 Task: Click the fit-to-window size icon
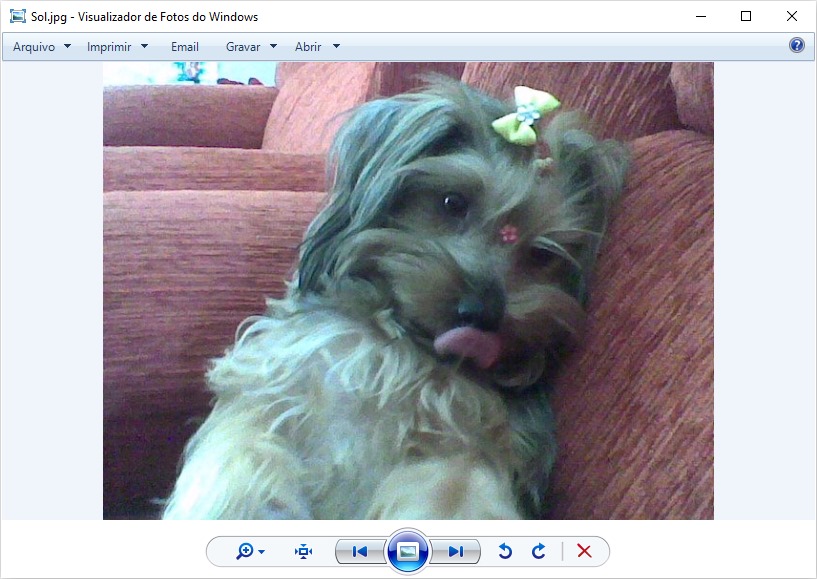(304, 551)
